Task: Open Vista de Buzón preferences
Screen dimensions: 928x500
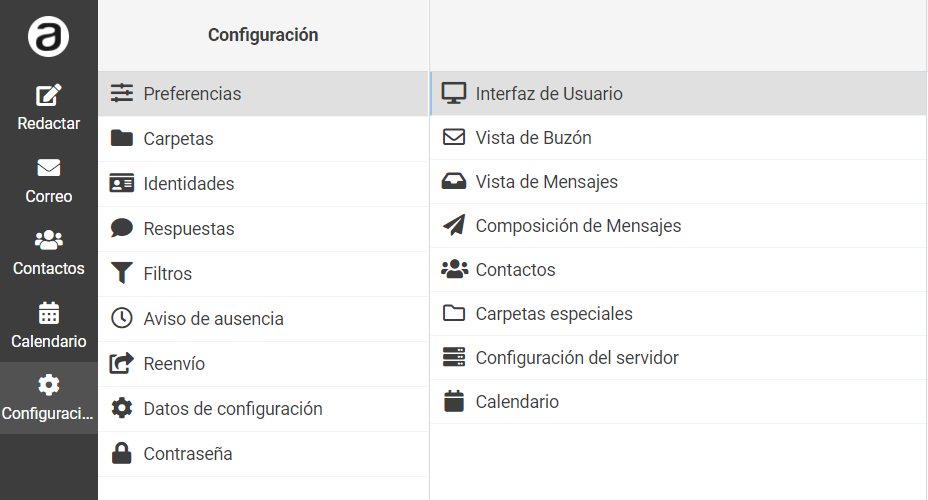Action: pyautogui.click(x=678, y=137)
